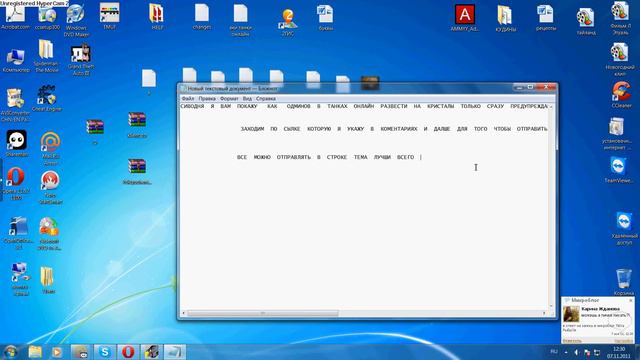Select the Компьютер desktop icon

click(16, 60)
